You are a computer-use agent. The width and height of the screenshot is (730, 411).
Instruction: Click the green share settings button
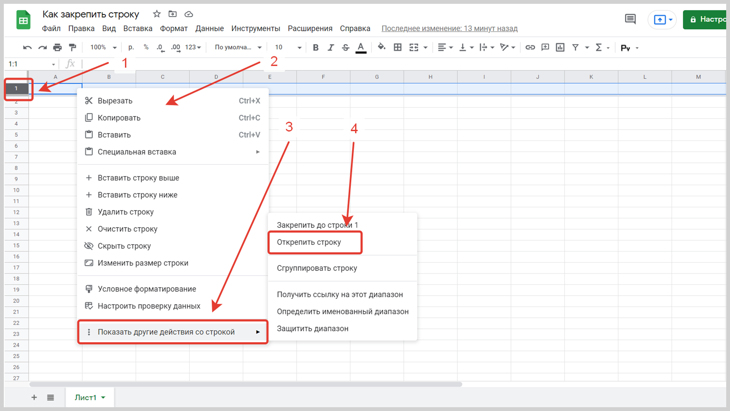704,20
